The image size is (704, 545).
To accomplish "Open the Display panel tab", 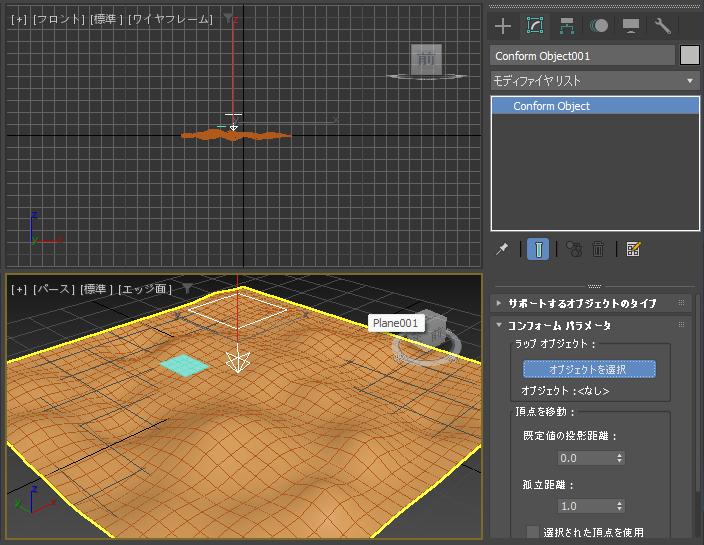I will coord(631,26).
